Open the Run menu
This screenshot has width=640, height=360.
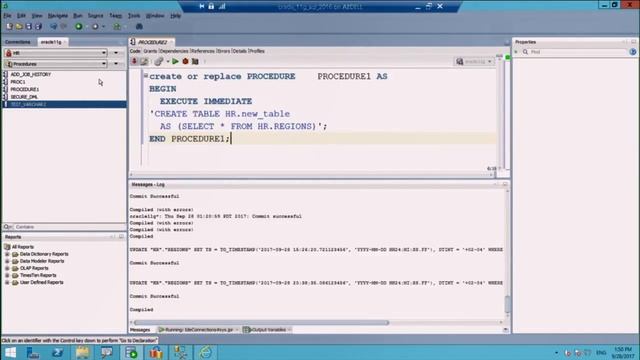click(x=78, y=16)
